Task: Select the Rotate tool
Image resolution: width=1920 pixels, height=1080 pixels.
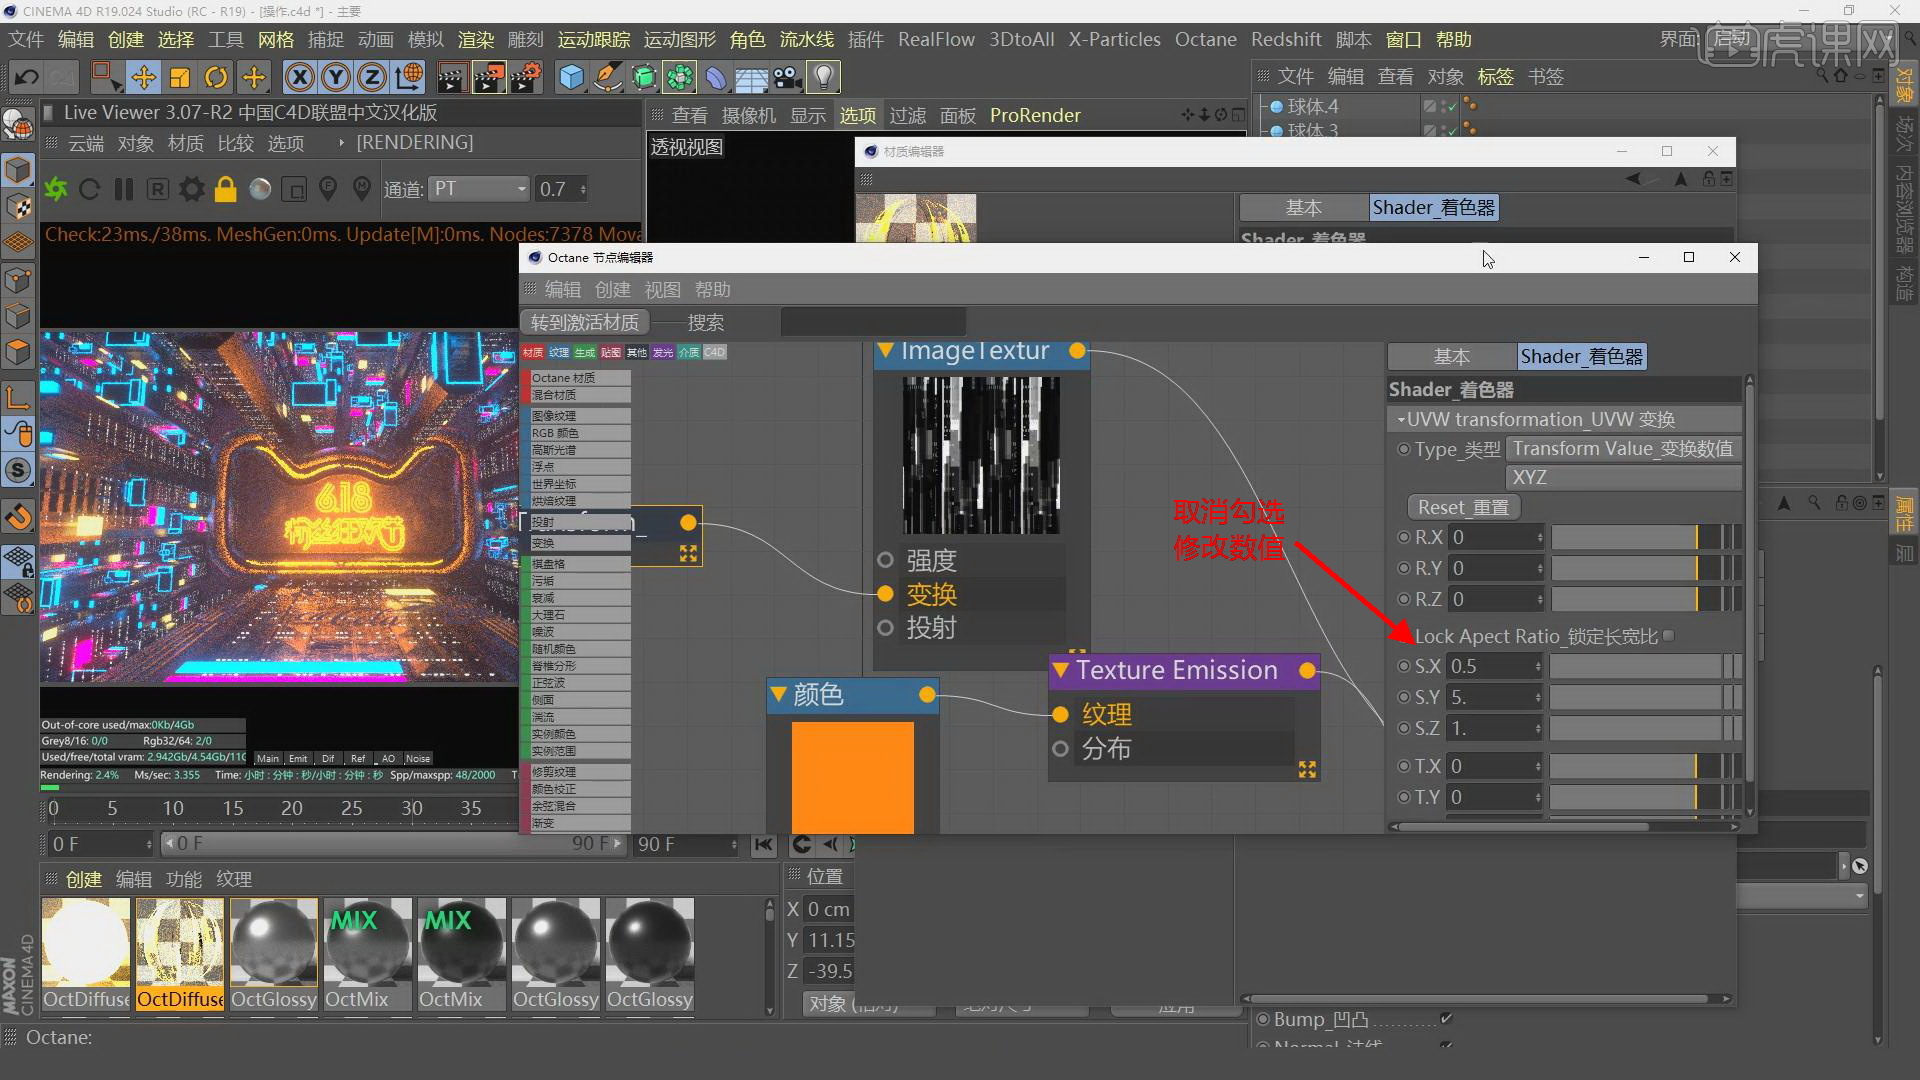Action: tap(216, 77)
